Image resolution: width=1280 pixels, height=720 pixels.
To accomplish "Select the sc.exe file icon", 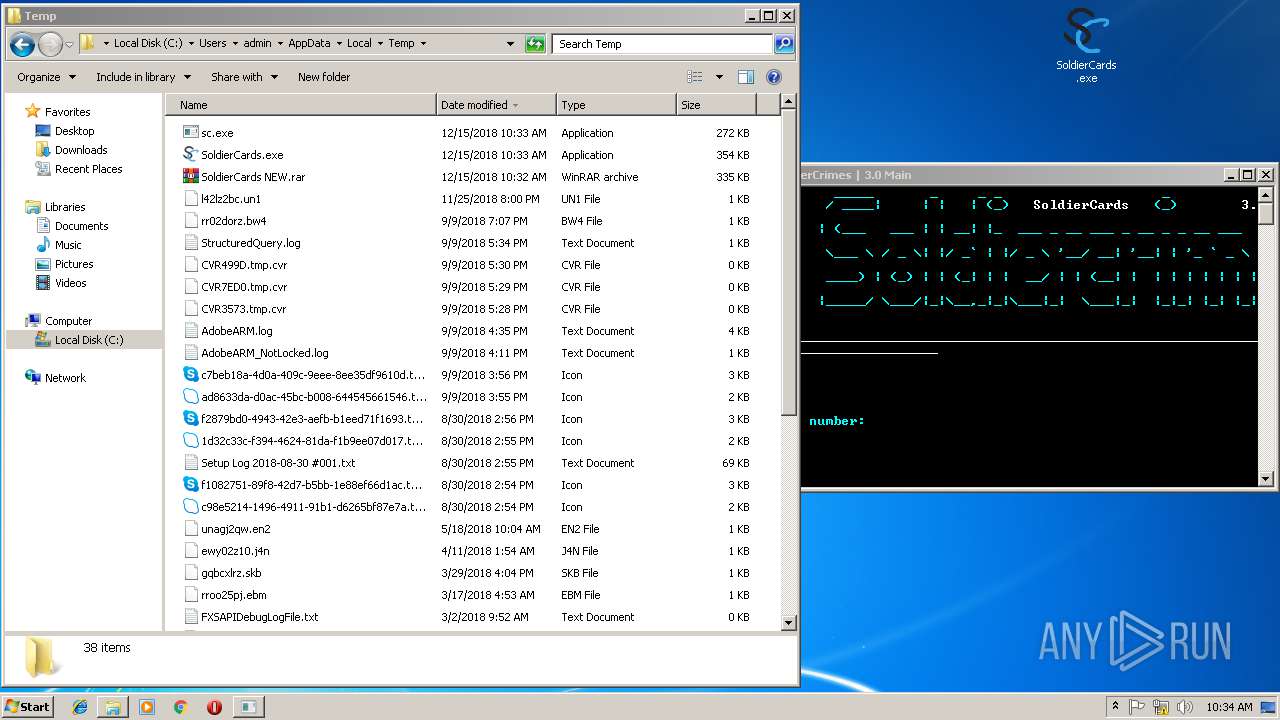I will click(191, 133).
